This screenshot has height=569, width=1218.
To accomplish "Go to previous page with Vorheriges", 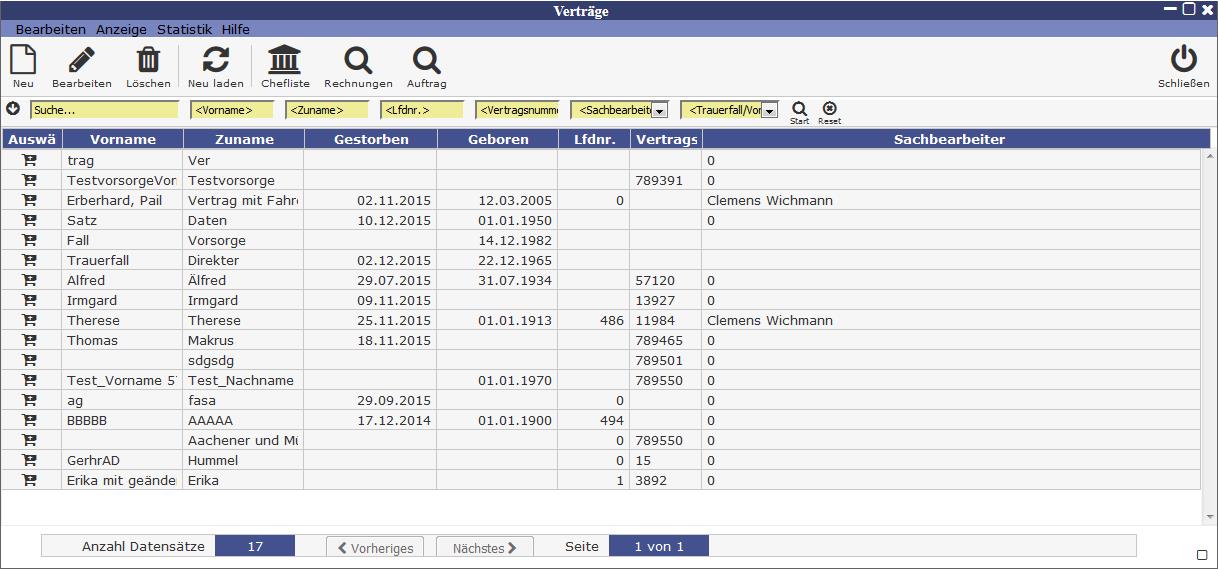I will click(x=375, y=547).
